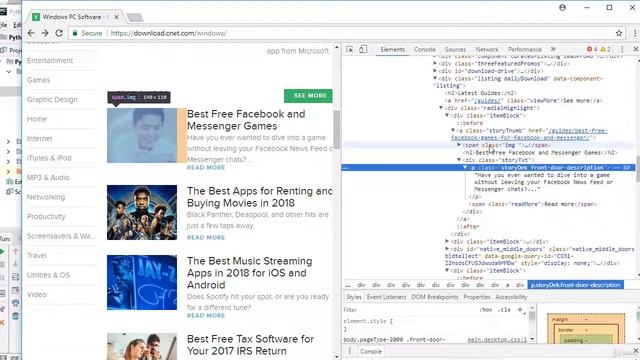Click the /guides/ href link in DOM tree
This screenshot has width=640, height=360.
[487, 101]
